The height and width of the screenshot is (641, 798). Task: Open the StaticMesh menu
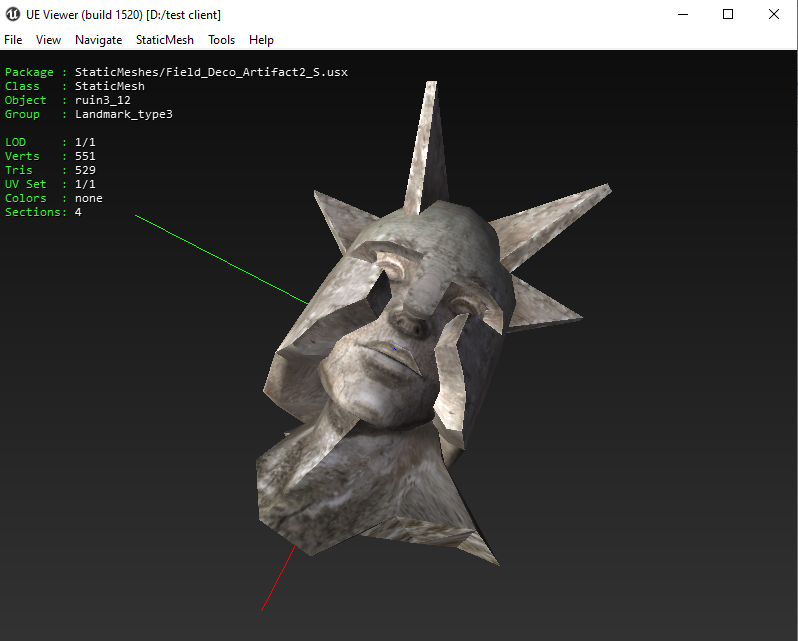[165, 40]
